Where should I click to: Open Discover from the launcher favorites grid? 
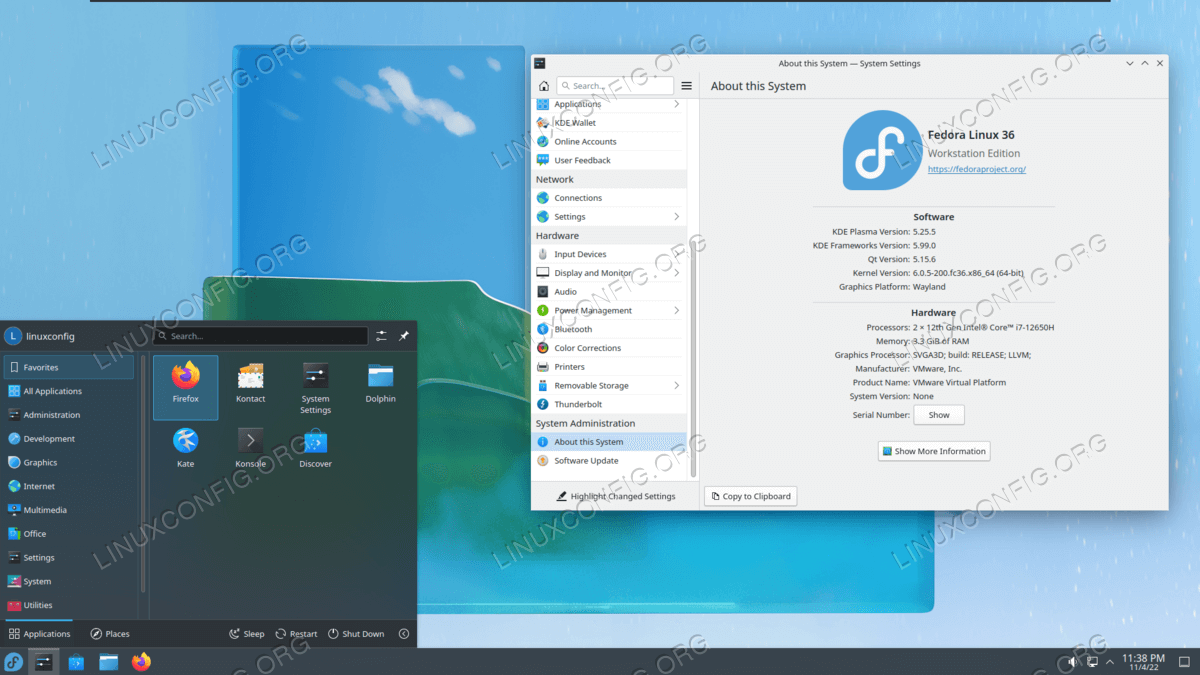click(x=315, y=449)
